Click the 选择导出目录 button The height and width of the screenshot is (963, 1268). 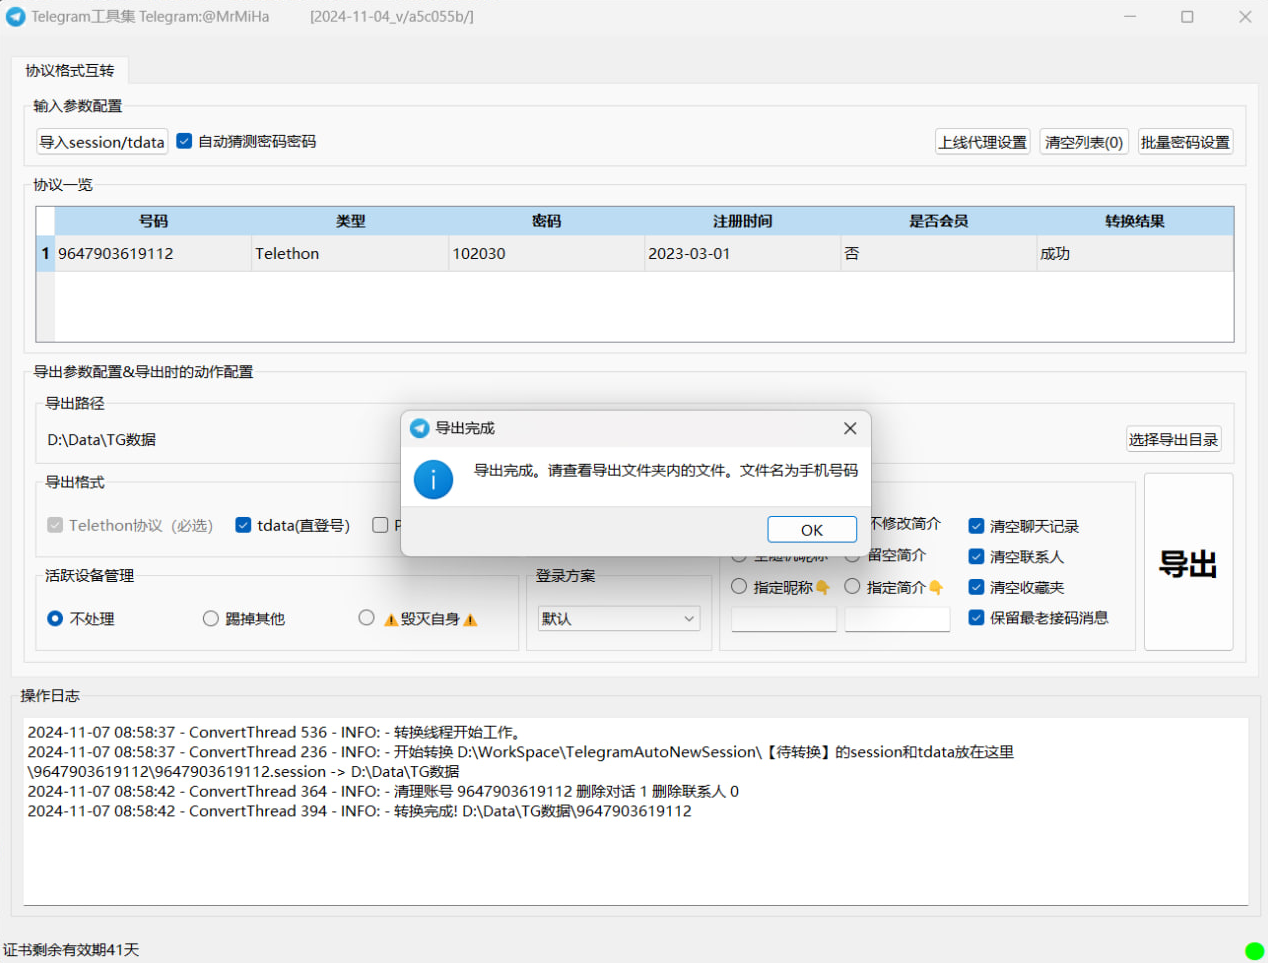point(1173,439)
